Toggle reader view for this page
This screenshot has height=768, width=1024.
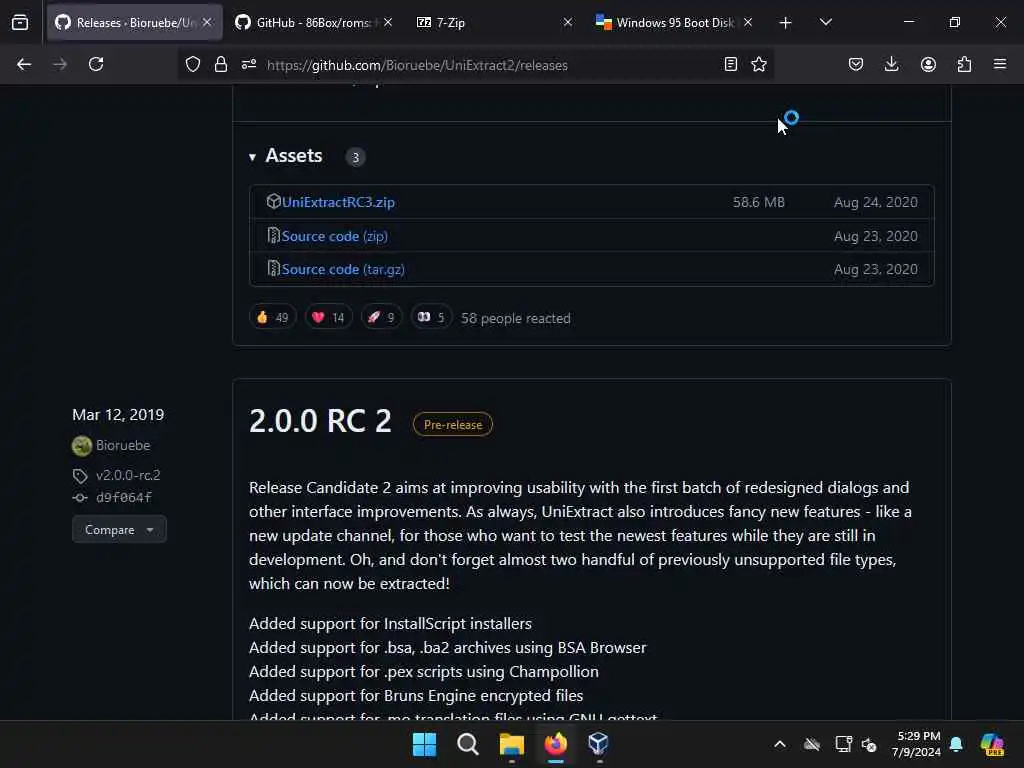coord(731,64)
